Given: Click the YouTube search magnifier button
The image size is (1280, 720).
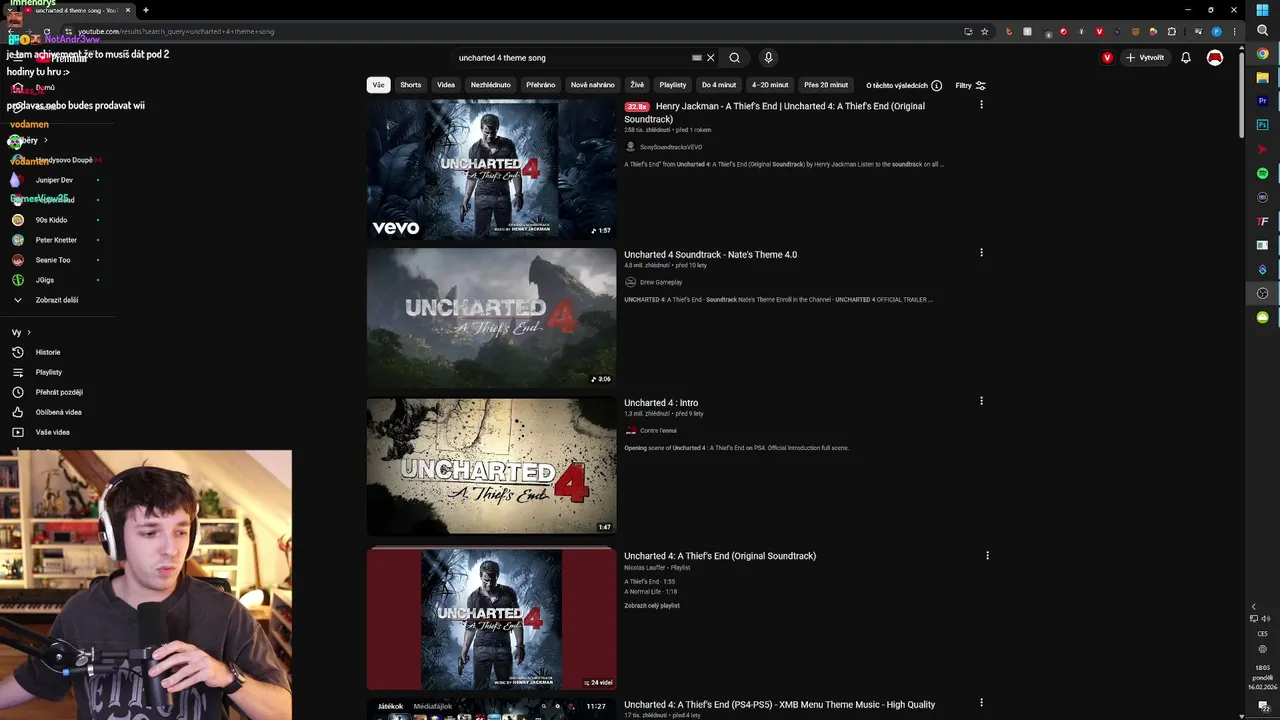Looking at the screenshot, I should pyautogui.click(x=734, y=58).
